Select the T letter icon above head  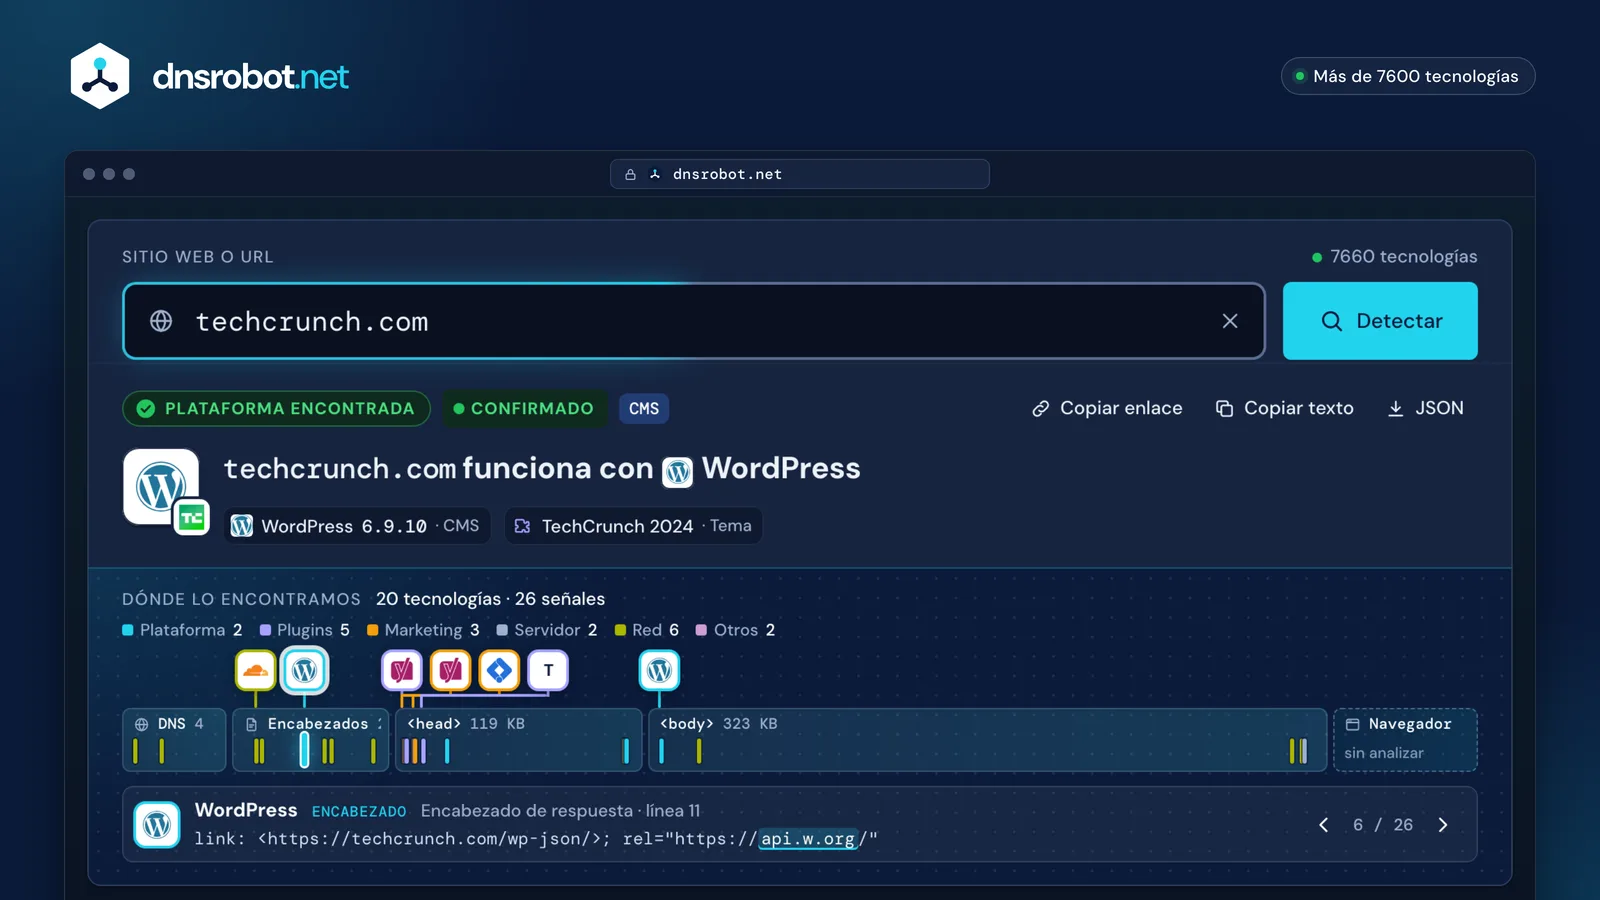tap(548, 670)
